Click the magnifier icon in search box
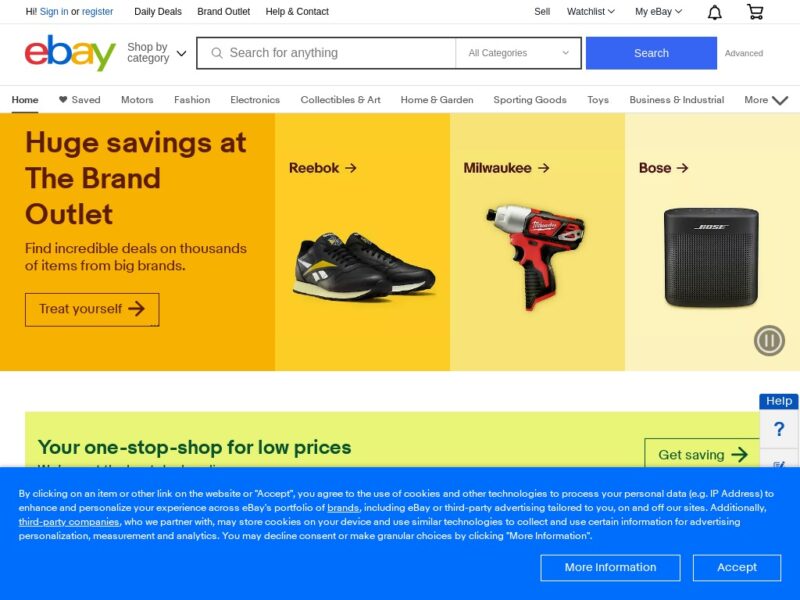Viewport: 800px width, 600px height. (x=217, y=53)
